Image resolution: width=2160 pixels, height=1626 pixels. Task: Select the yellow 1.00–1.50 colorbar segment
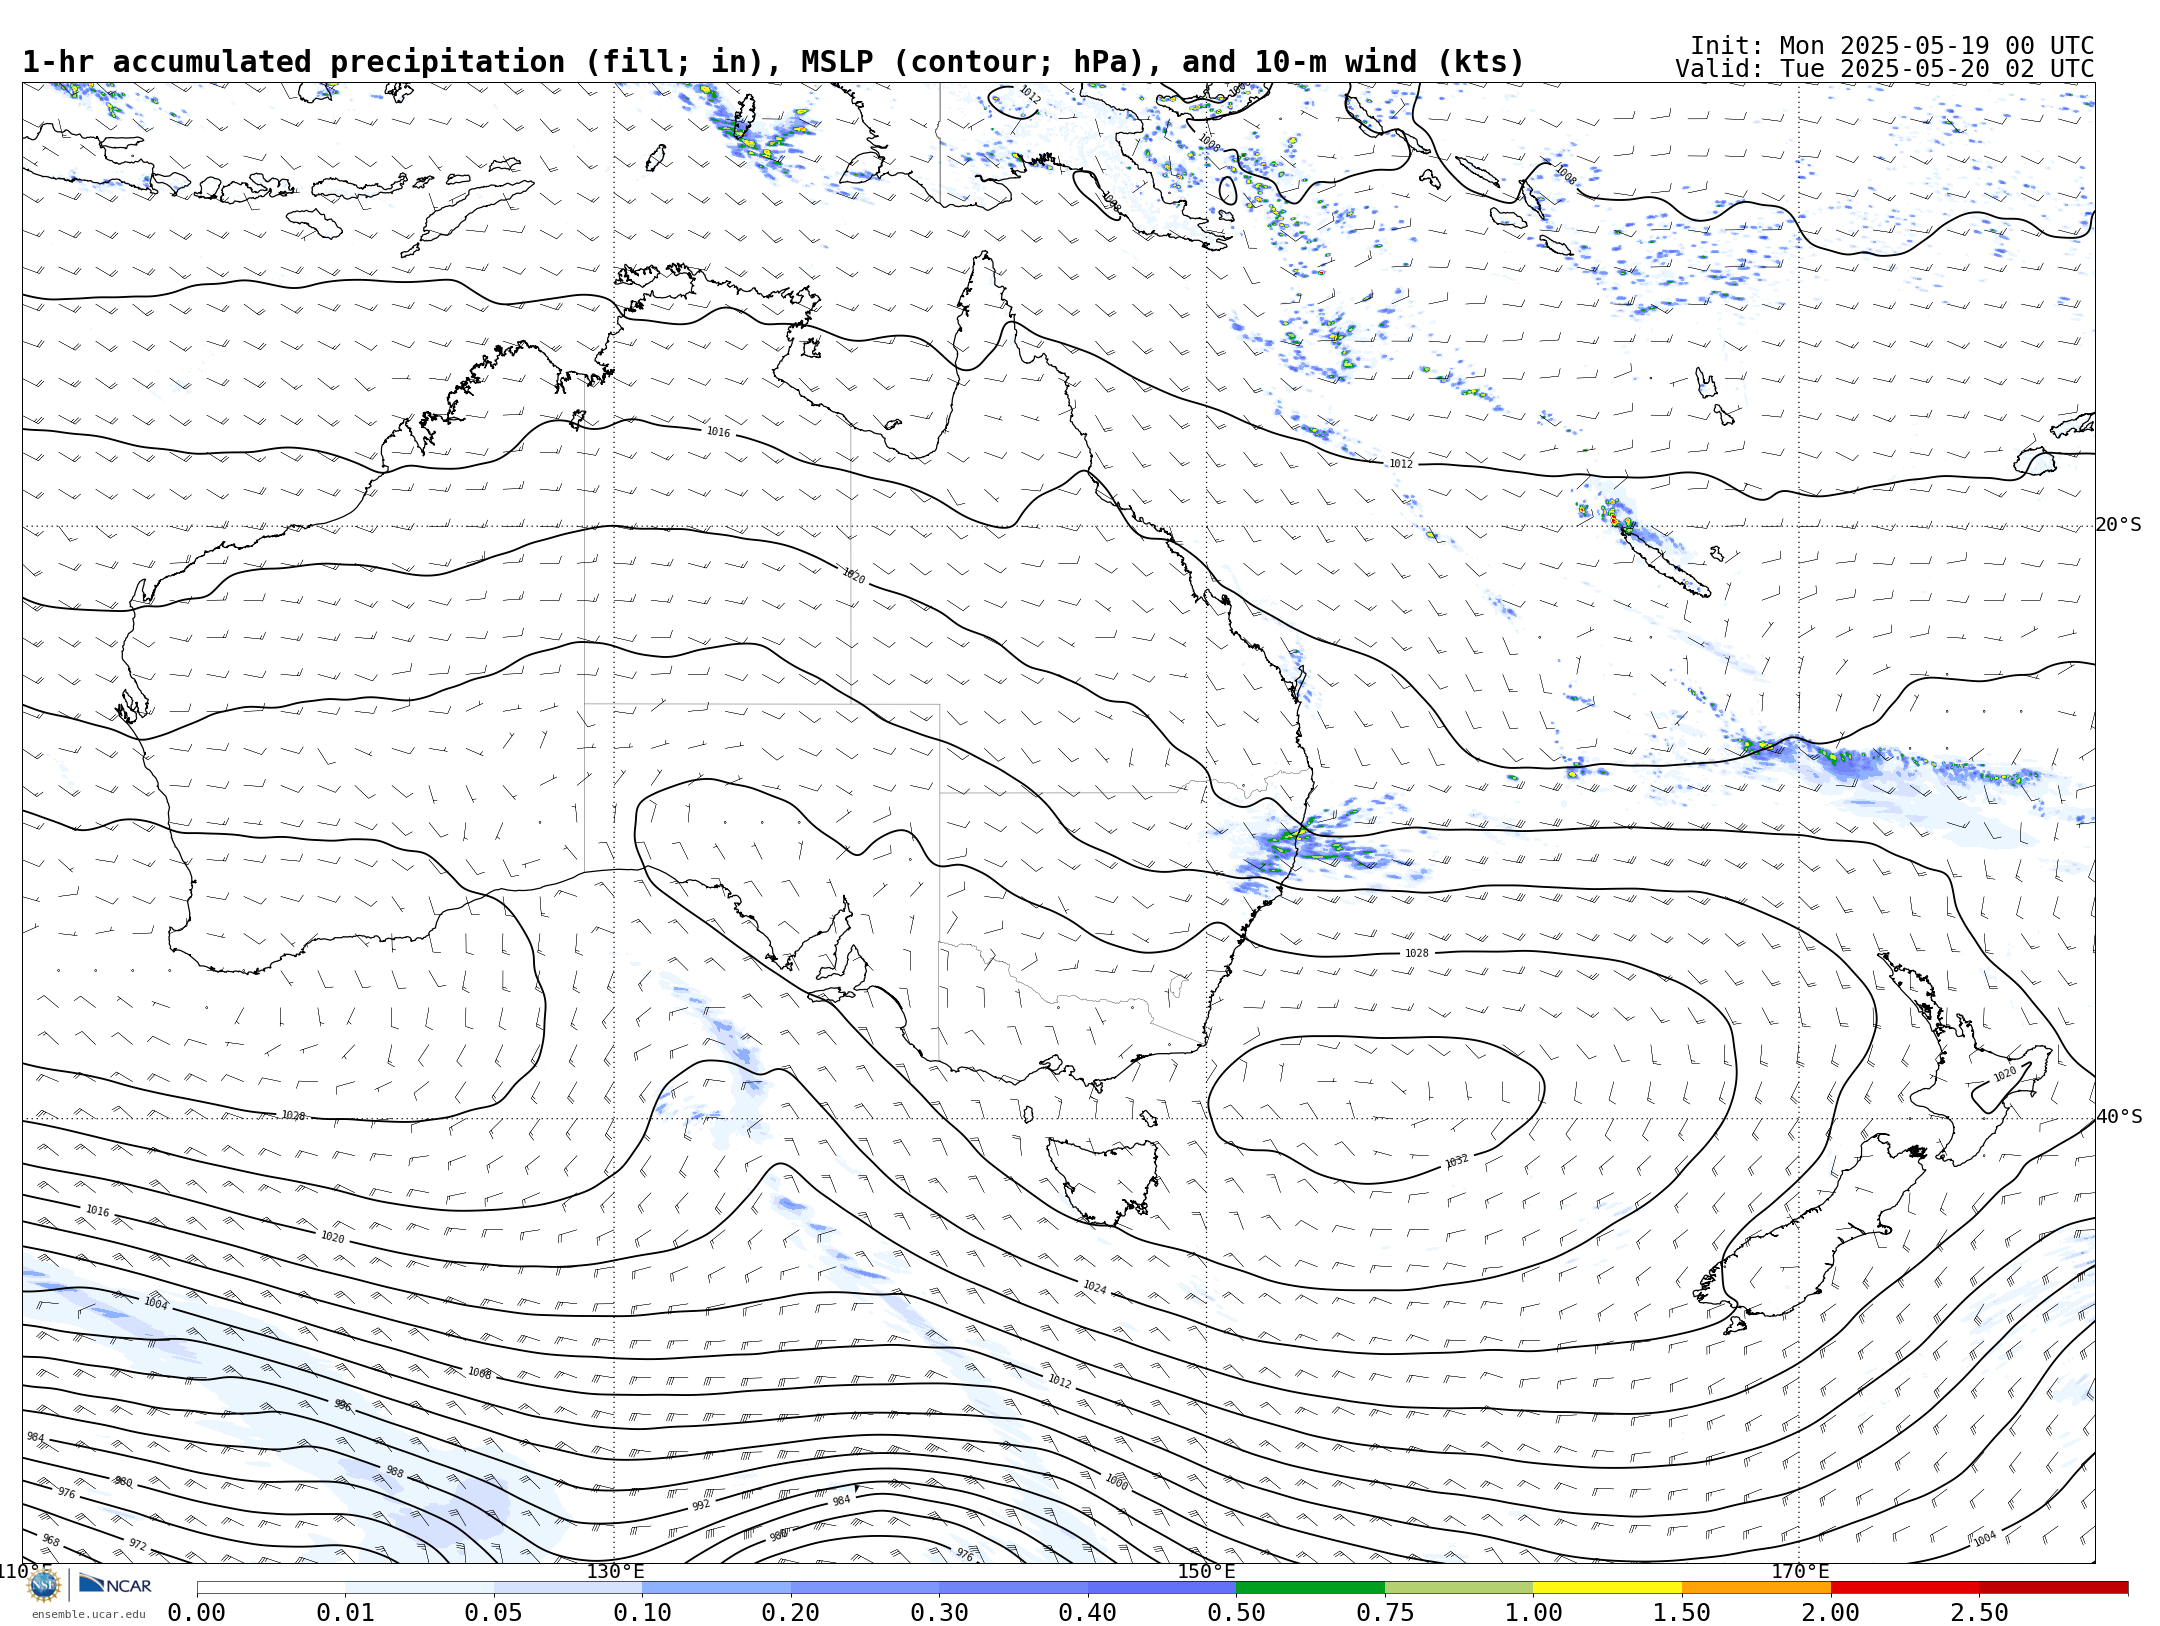[1607, 1588]
